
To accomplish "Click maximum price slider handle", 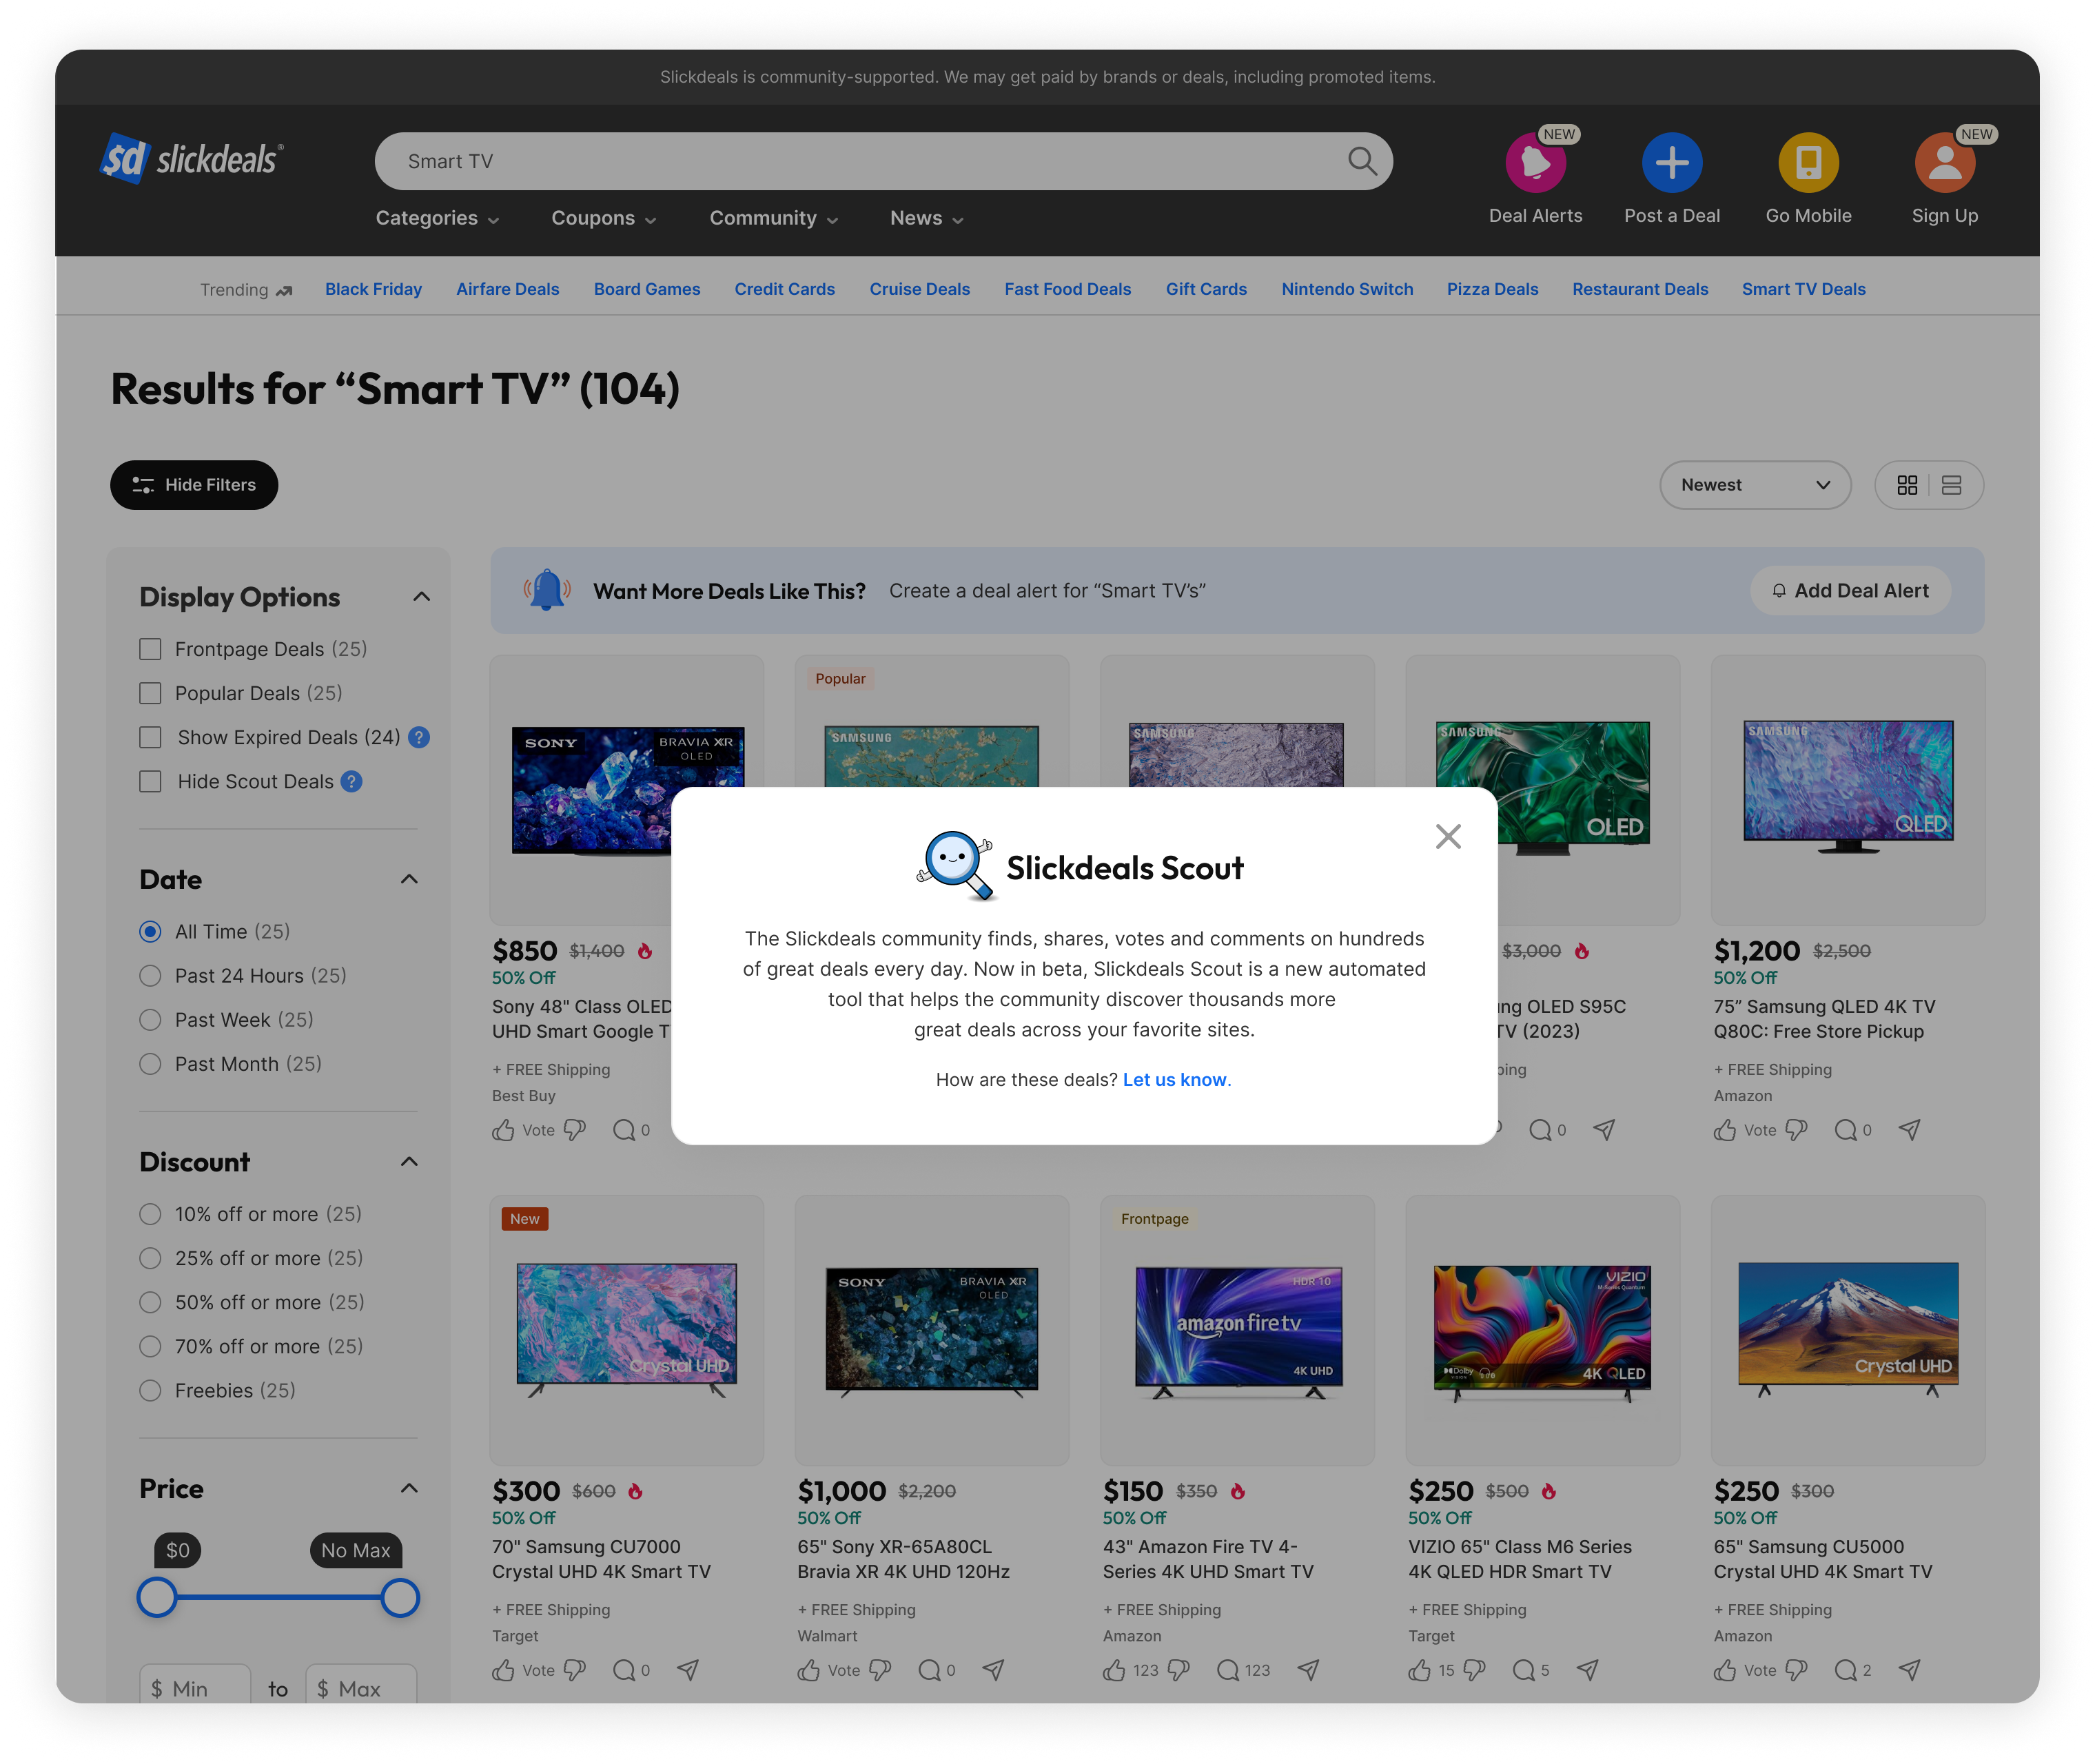I will [x=400, y=1598].
